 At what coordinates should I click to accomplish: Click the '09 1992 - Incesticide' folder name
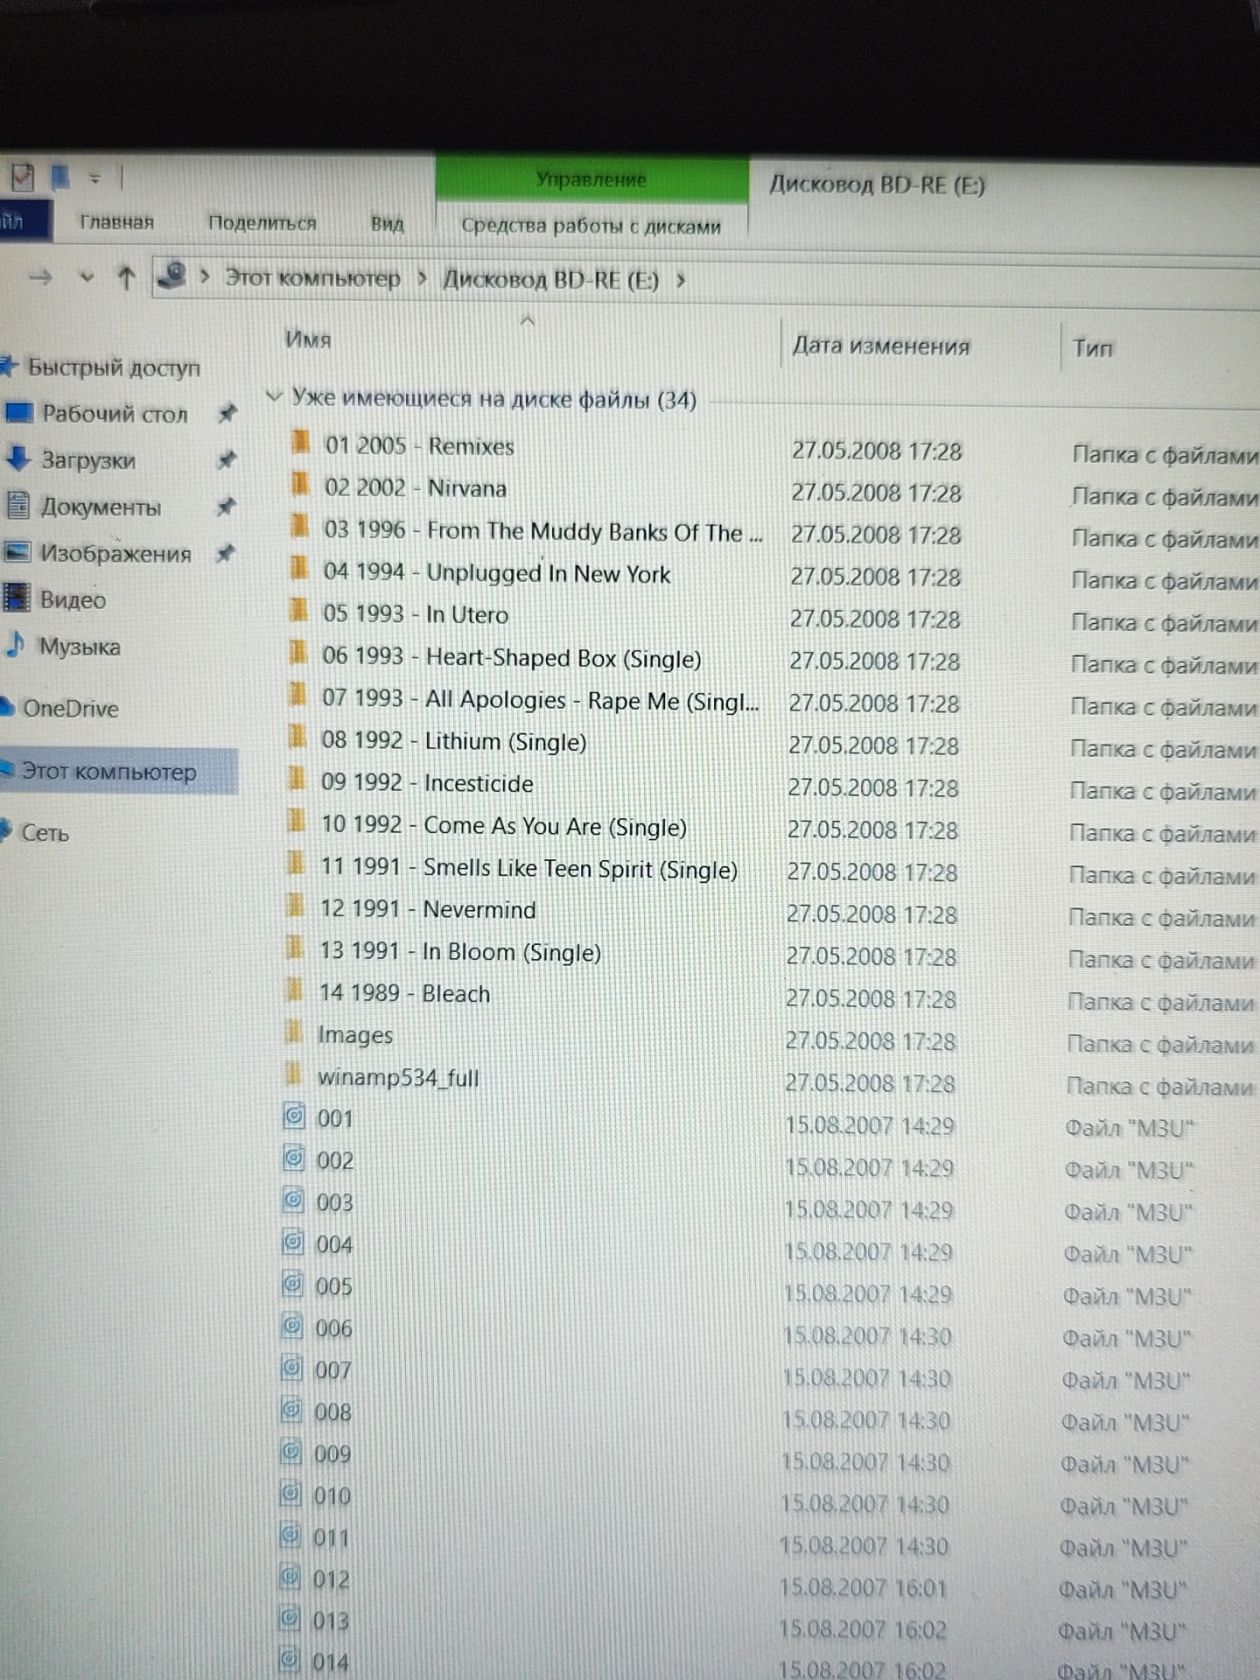click(427, 783)
